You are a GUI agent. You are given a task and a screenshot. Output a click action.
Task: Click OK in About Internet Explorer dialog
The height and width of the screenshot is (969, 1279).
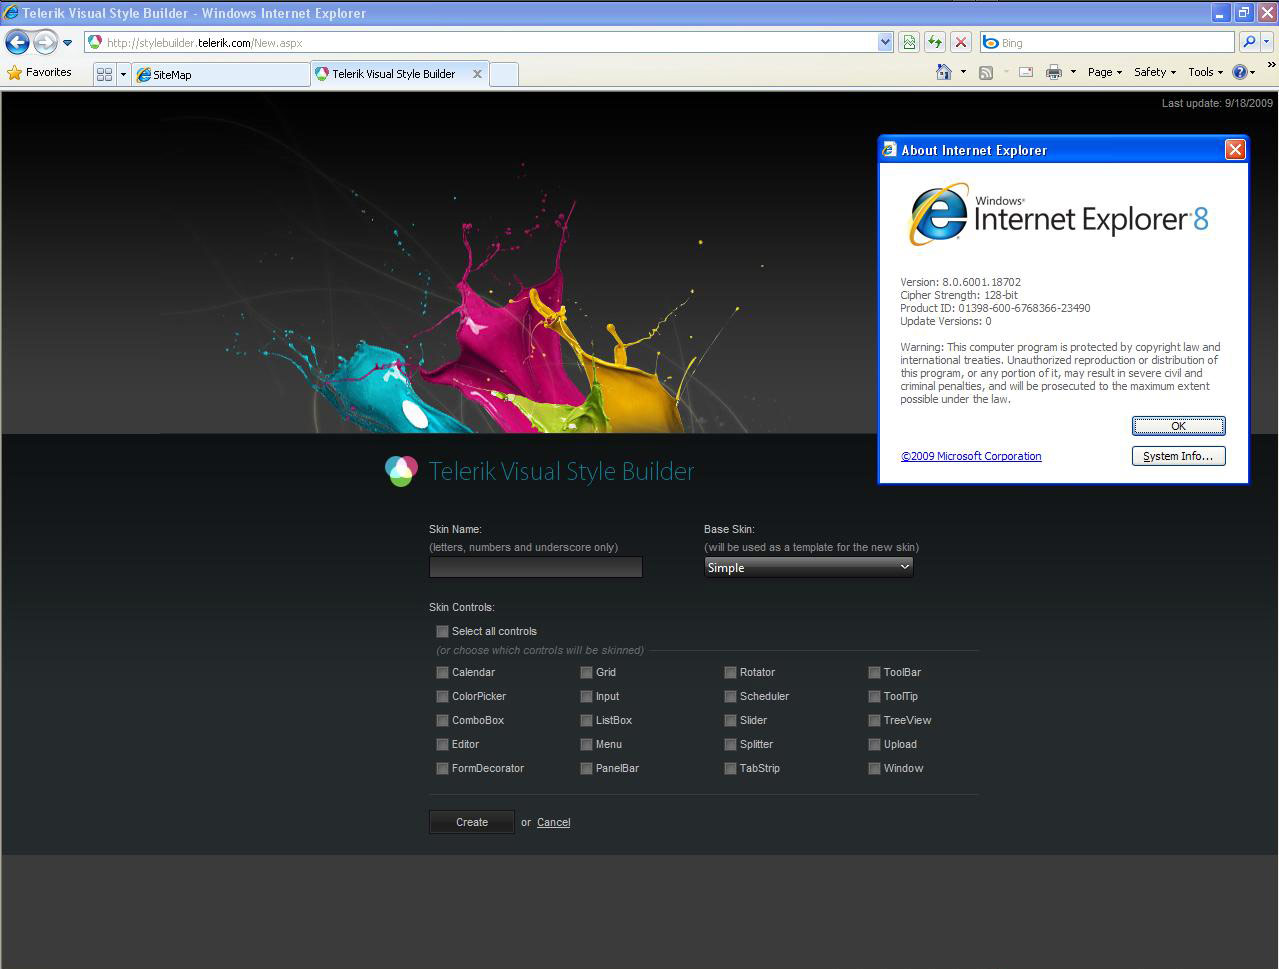tap(1178, 426)
